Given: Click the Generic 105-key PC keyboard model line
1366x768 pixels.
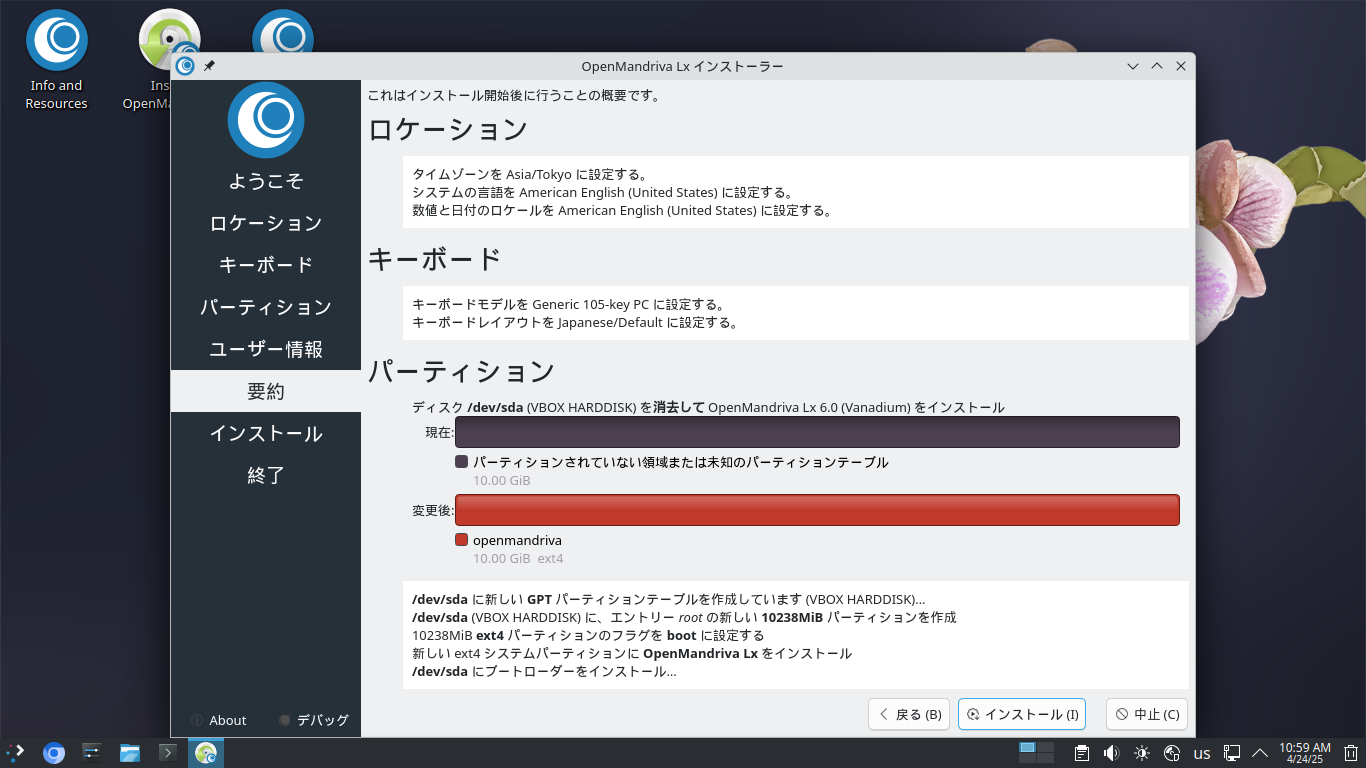Looking at the screenshot, I should click(568, 304).
